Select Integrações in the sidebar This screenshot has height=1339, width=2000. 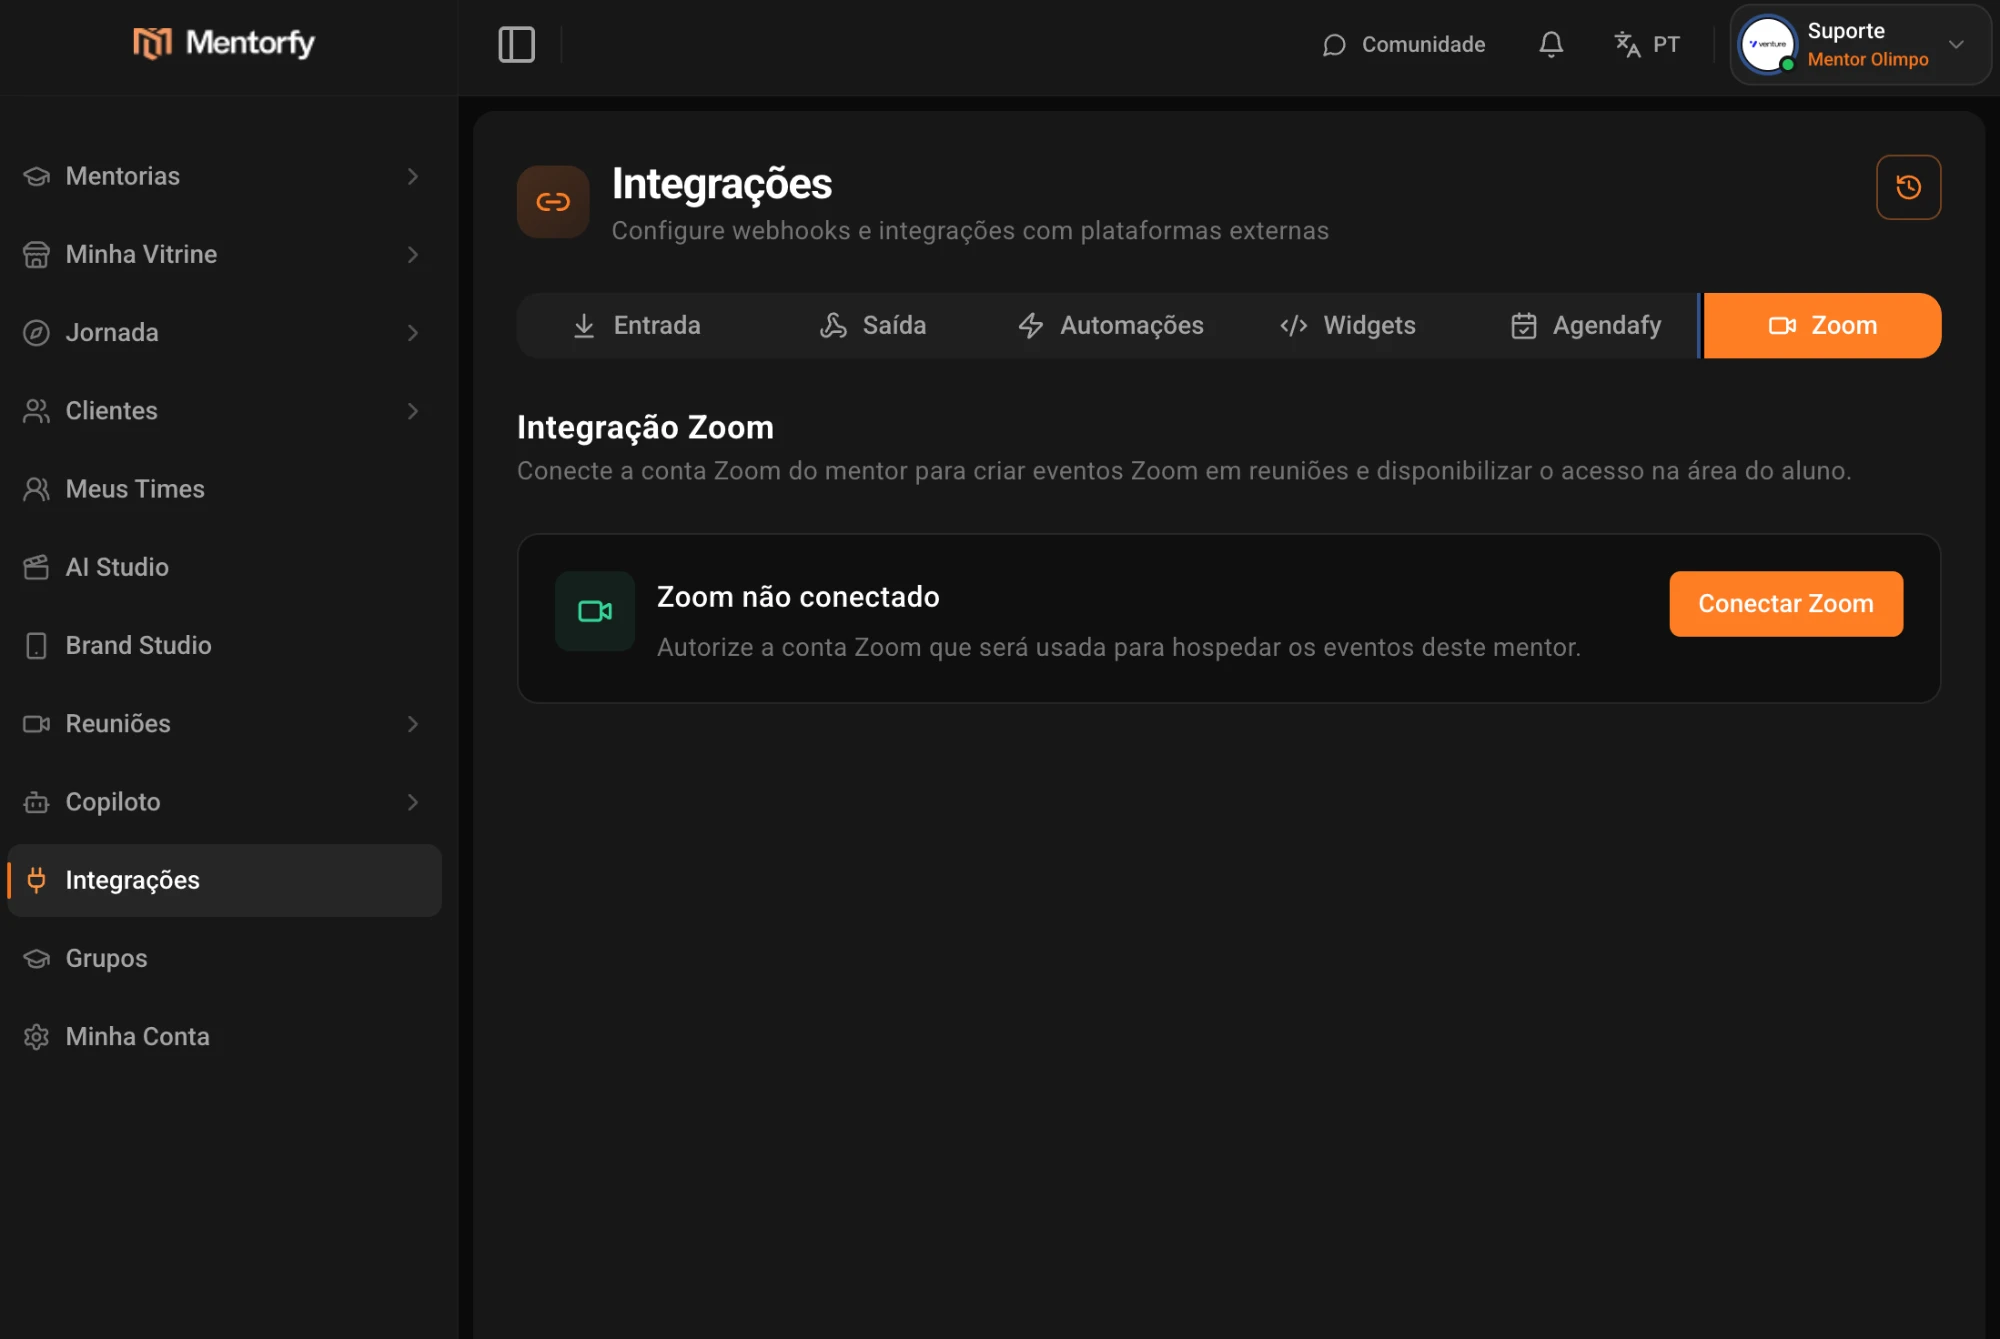pos(224,880)
